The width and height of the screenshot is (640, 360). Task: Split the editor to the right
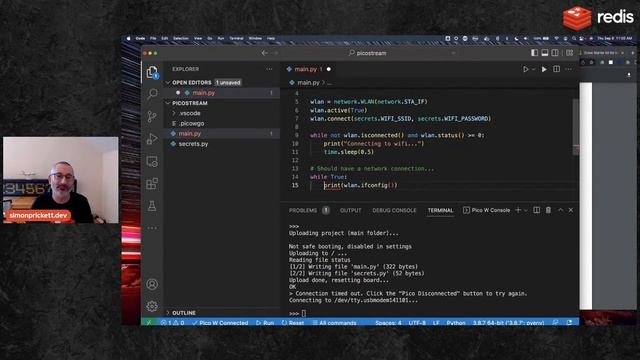click(x=556, y=69)
